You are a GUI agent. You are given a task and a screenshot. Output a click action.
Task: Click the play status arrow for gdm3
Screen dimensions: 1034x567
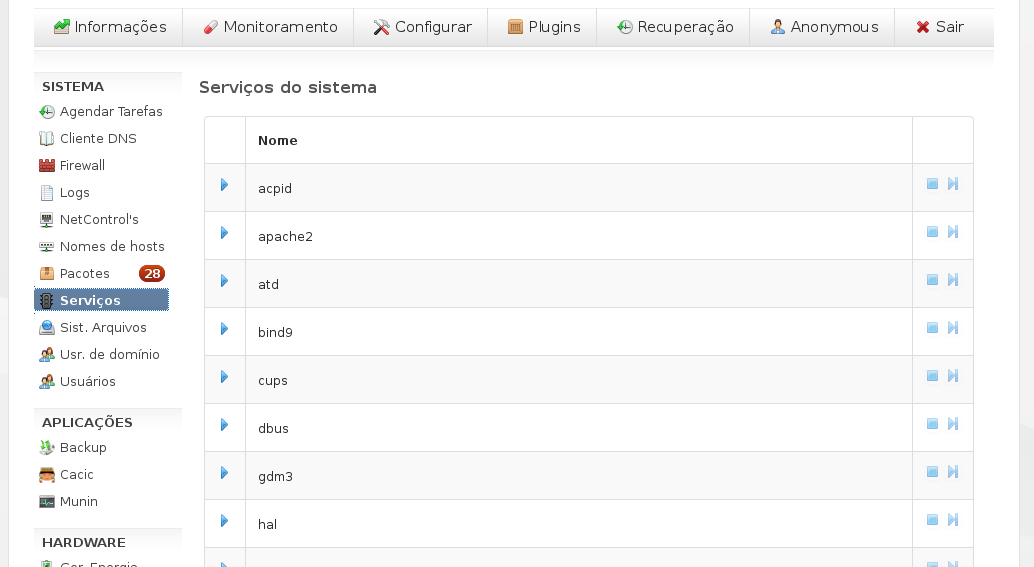[224, 473]
